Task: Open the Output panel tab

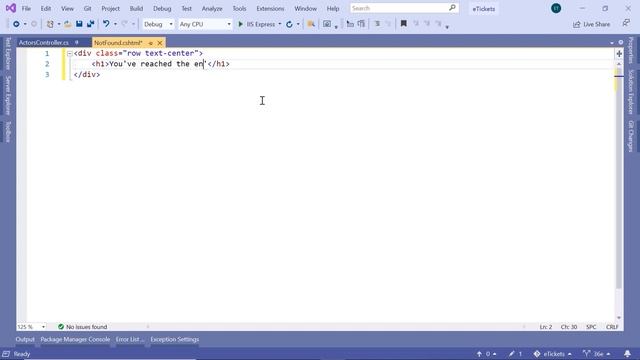Action: click(x=25, y=339)
